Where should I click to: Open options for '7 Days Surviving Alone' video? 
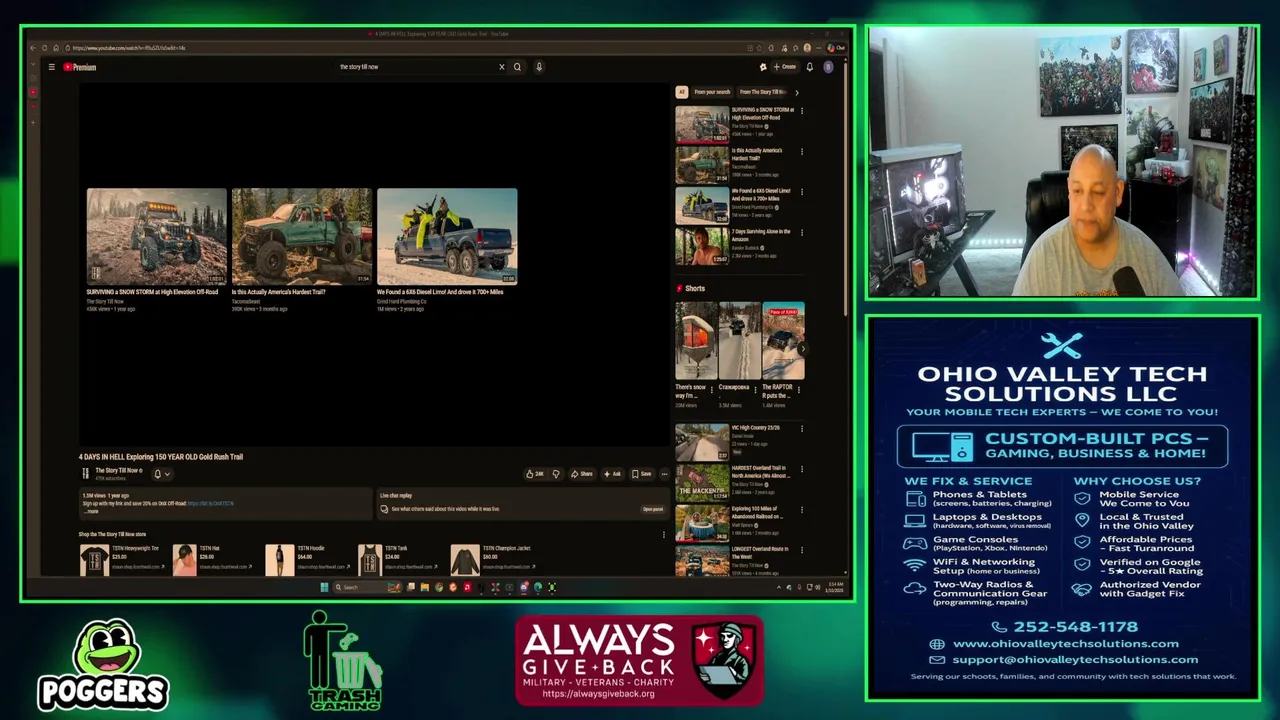coord(801,232)
